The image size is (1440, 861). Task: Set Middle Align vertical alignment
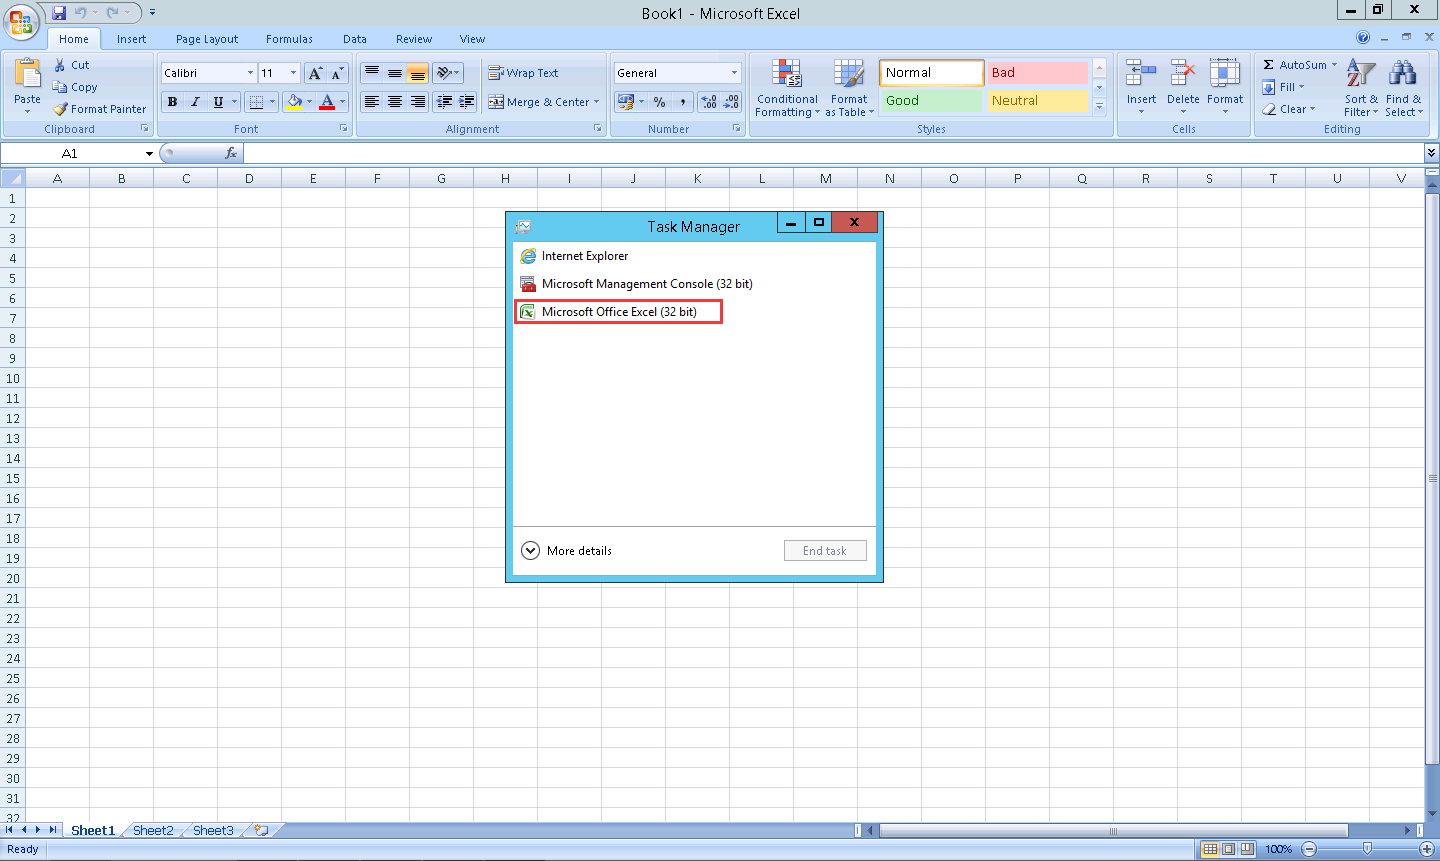click(x=395, y=73)
